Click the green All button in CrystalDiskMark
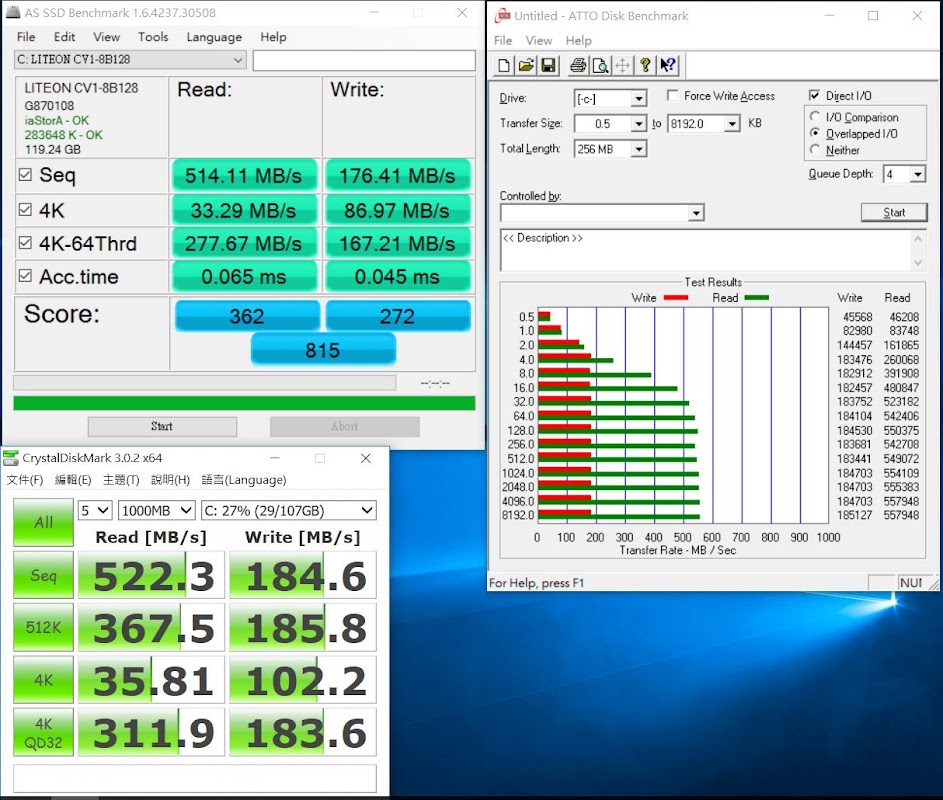The image size is (943, 800). point(43,522)
